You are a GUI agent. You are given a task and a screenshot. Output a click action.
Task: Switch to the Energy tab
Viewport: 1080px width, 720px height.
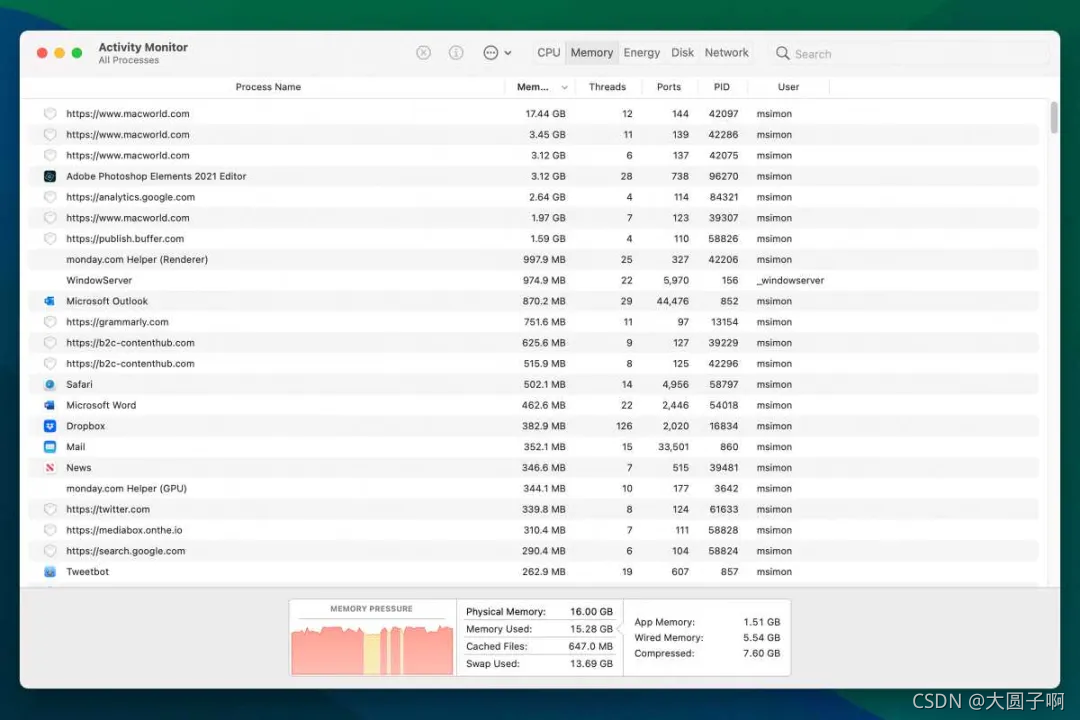pyautogui.click(x=641, y=52)
